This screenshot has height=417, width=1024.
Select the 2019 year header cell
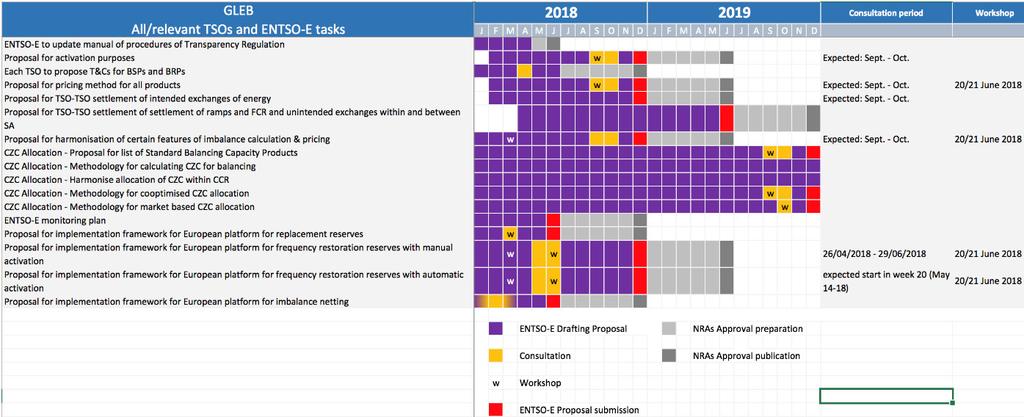(x=734, y=12)
